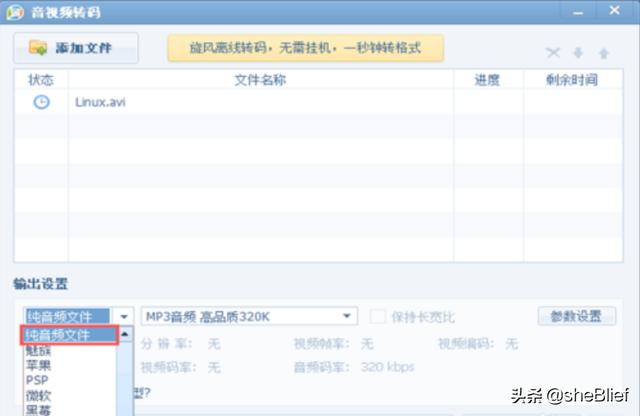Click the dropdown list scroll up arrow

click(x=125, y=334)
